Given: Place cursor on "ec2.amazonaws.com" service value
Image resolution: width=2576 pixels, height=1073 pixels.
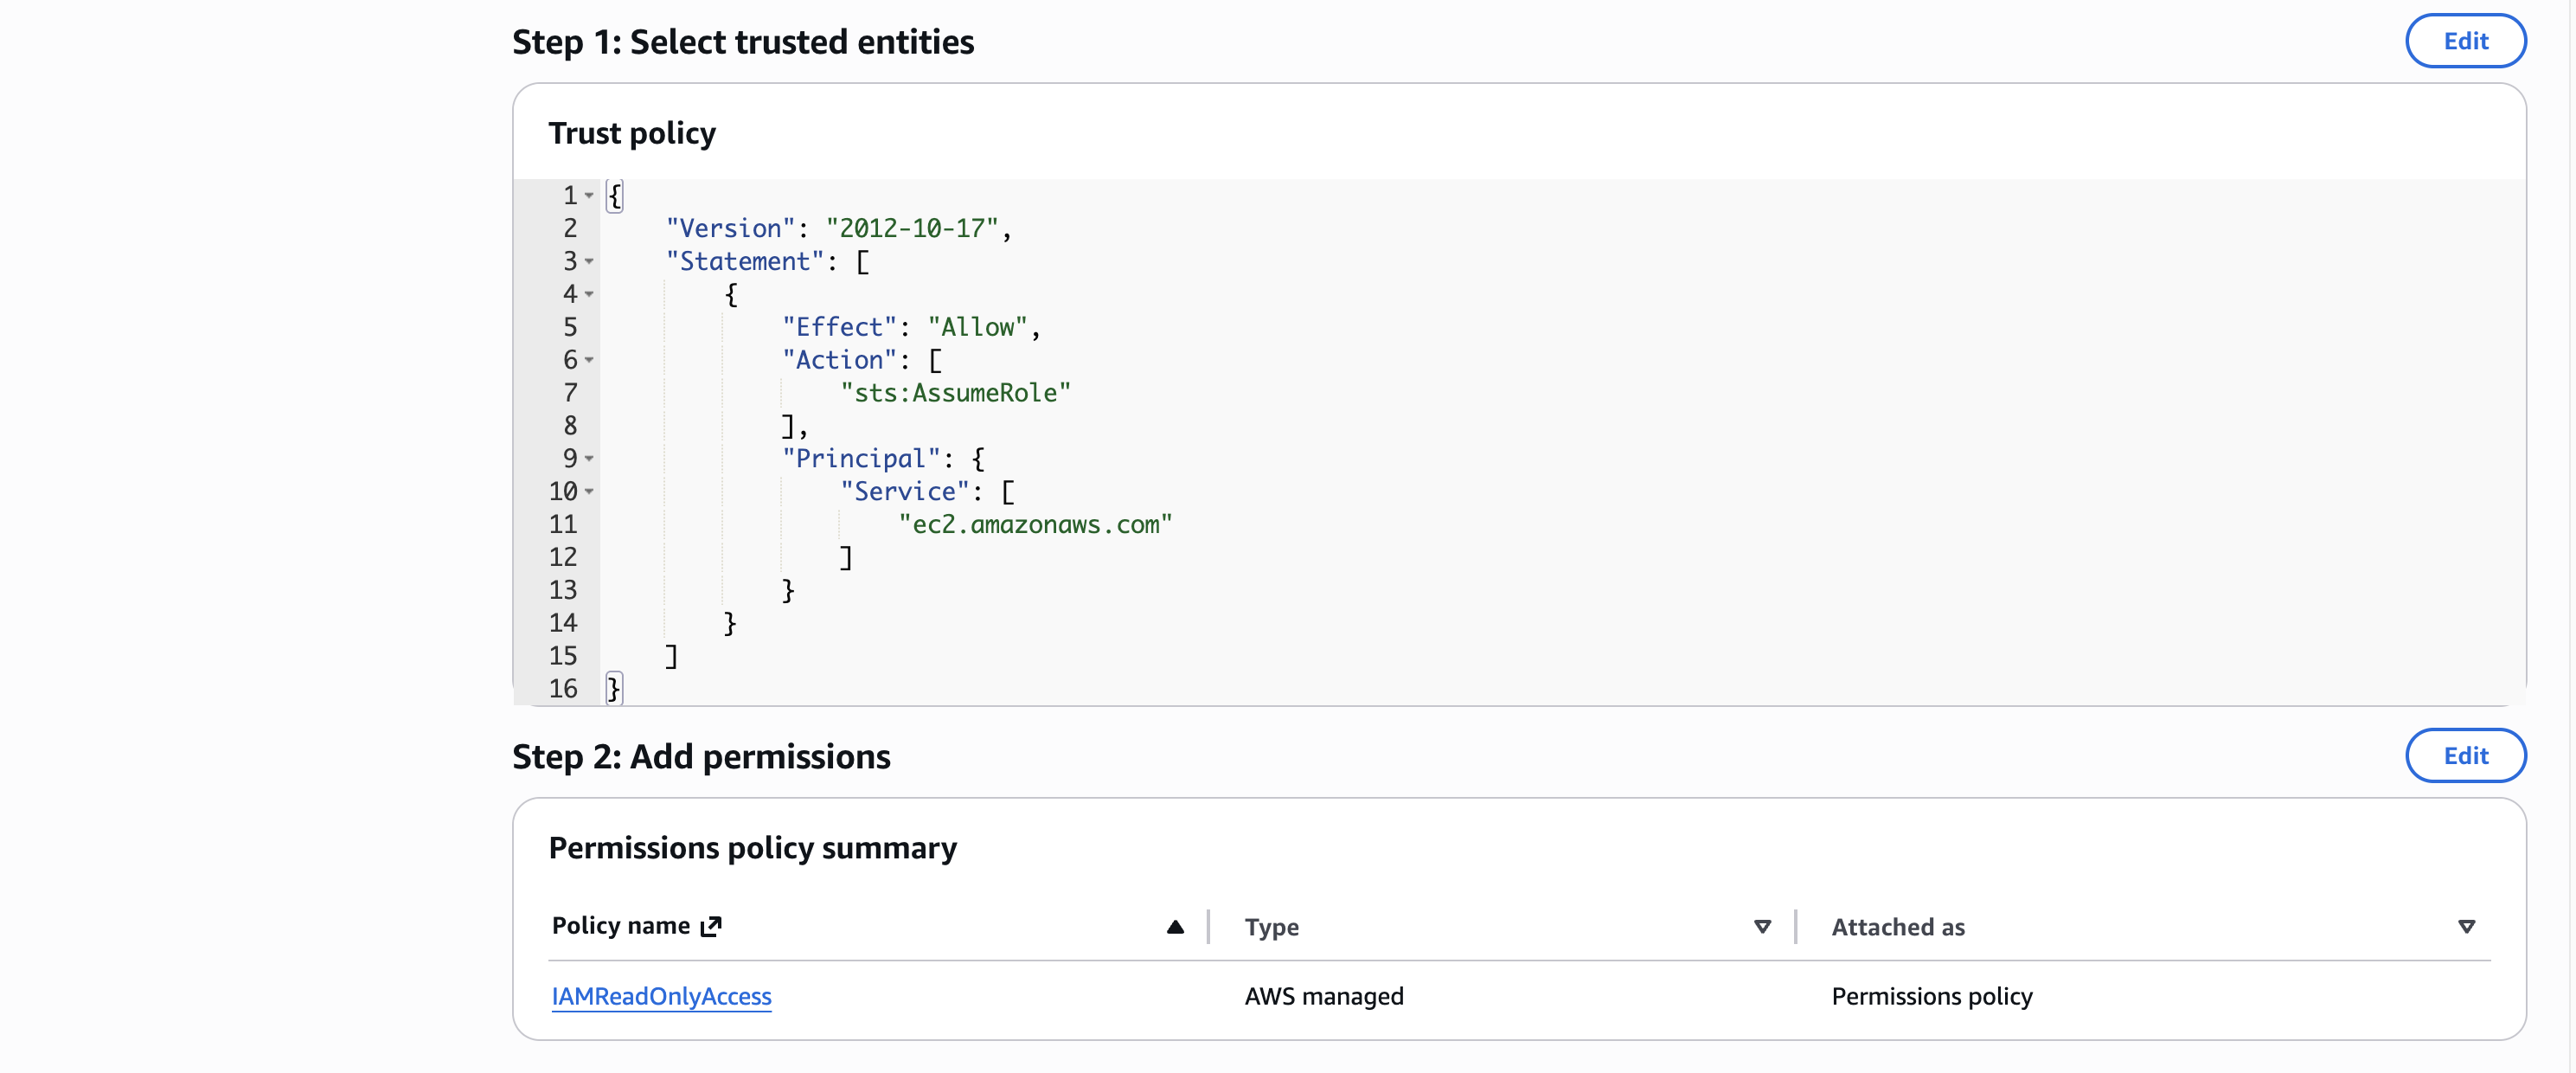Looking at the screenshot, I should (1035, 525).
